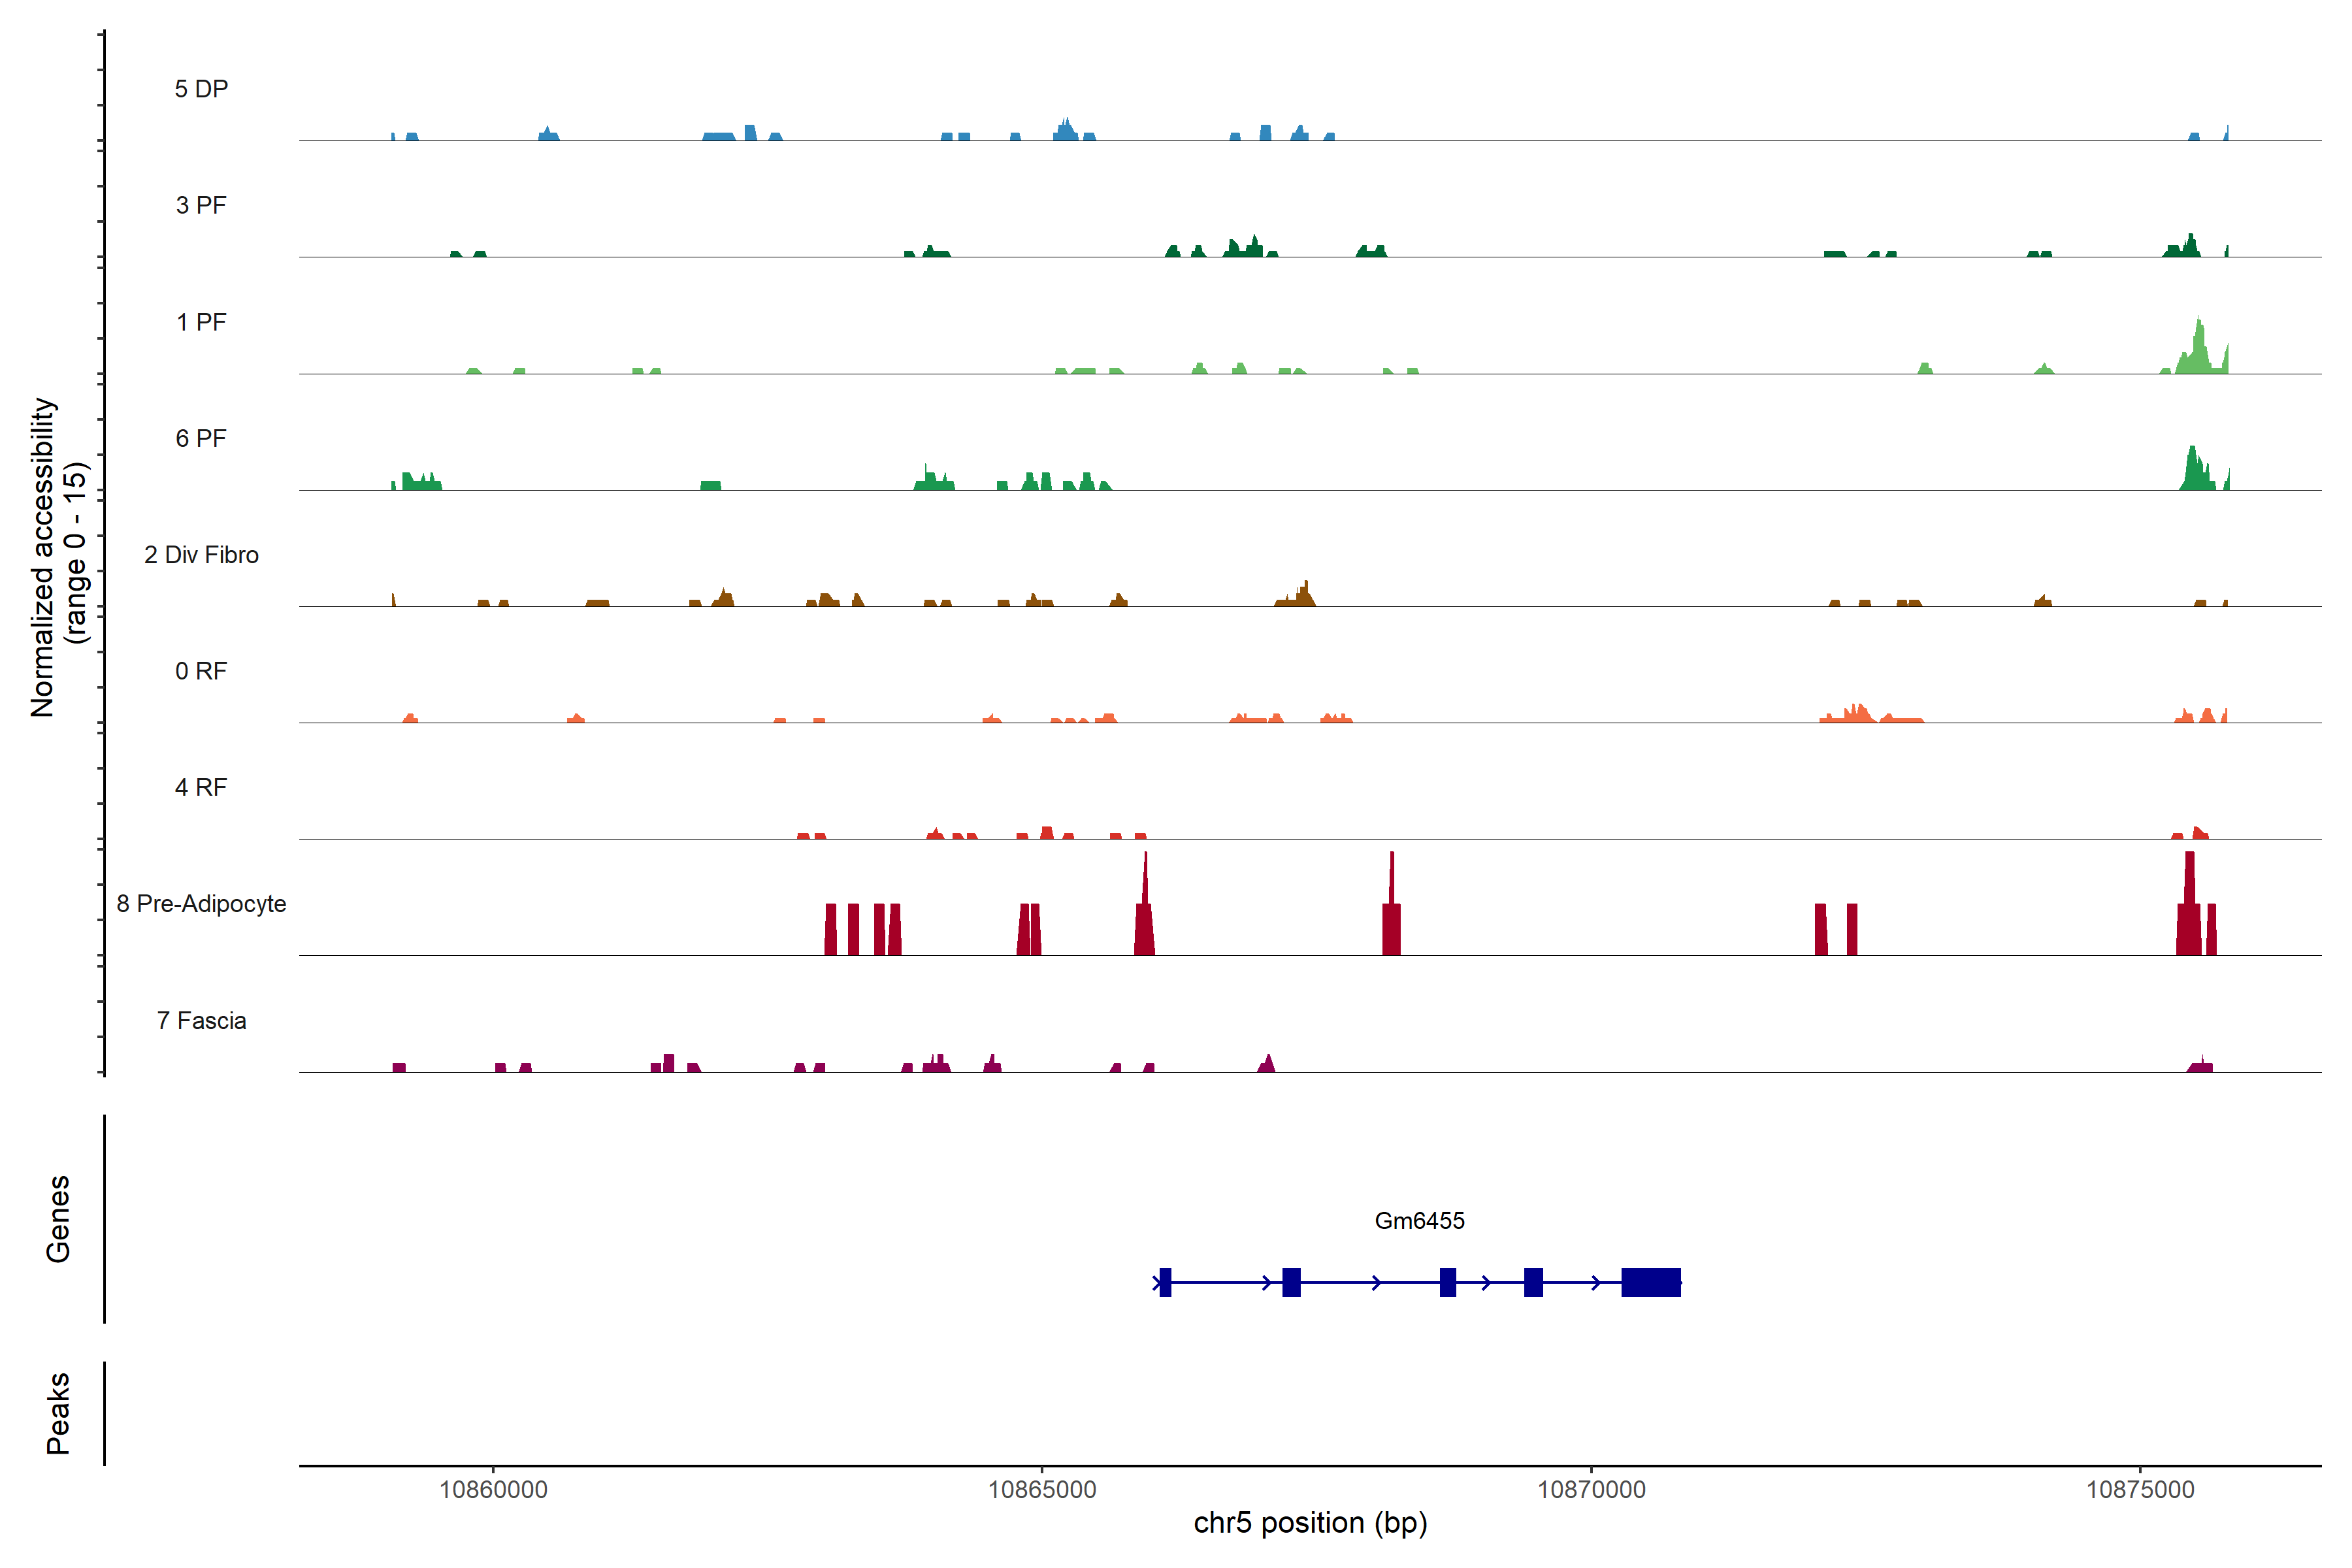
Task: Select the 6 PF track label
Action: point(201,438)
